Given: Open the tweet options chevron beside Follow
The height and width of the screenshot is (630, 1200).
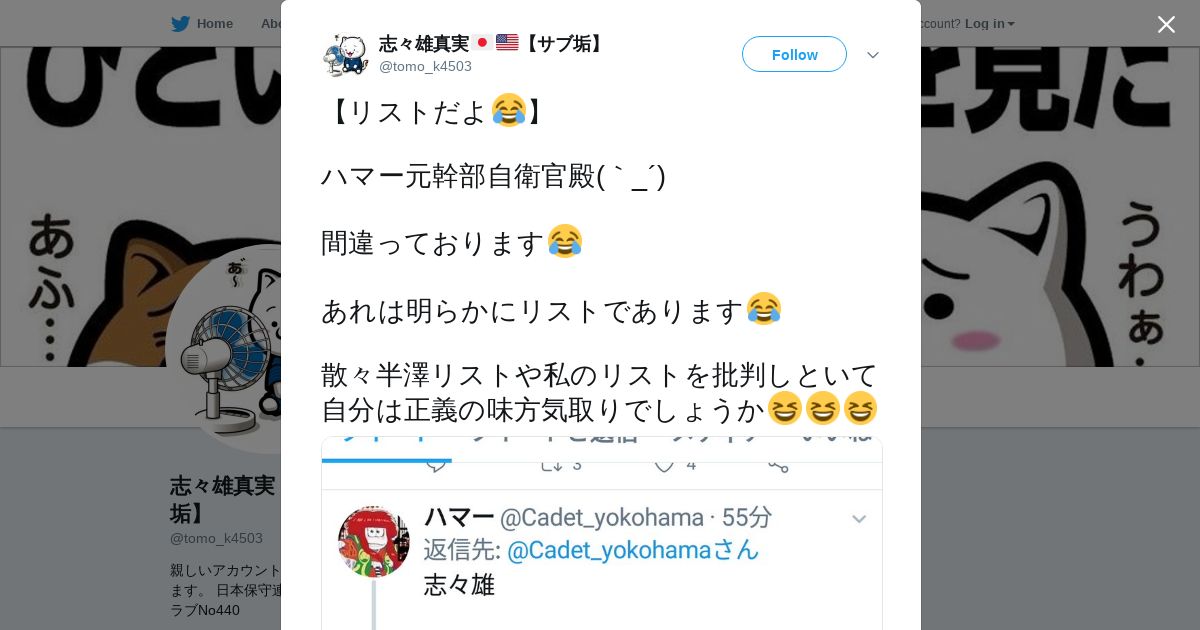Looking at the screenshot, I should tap(873, 55).
